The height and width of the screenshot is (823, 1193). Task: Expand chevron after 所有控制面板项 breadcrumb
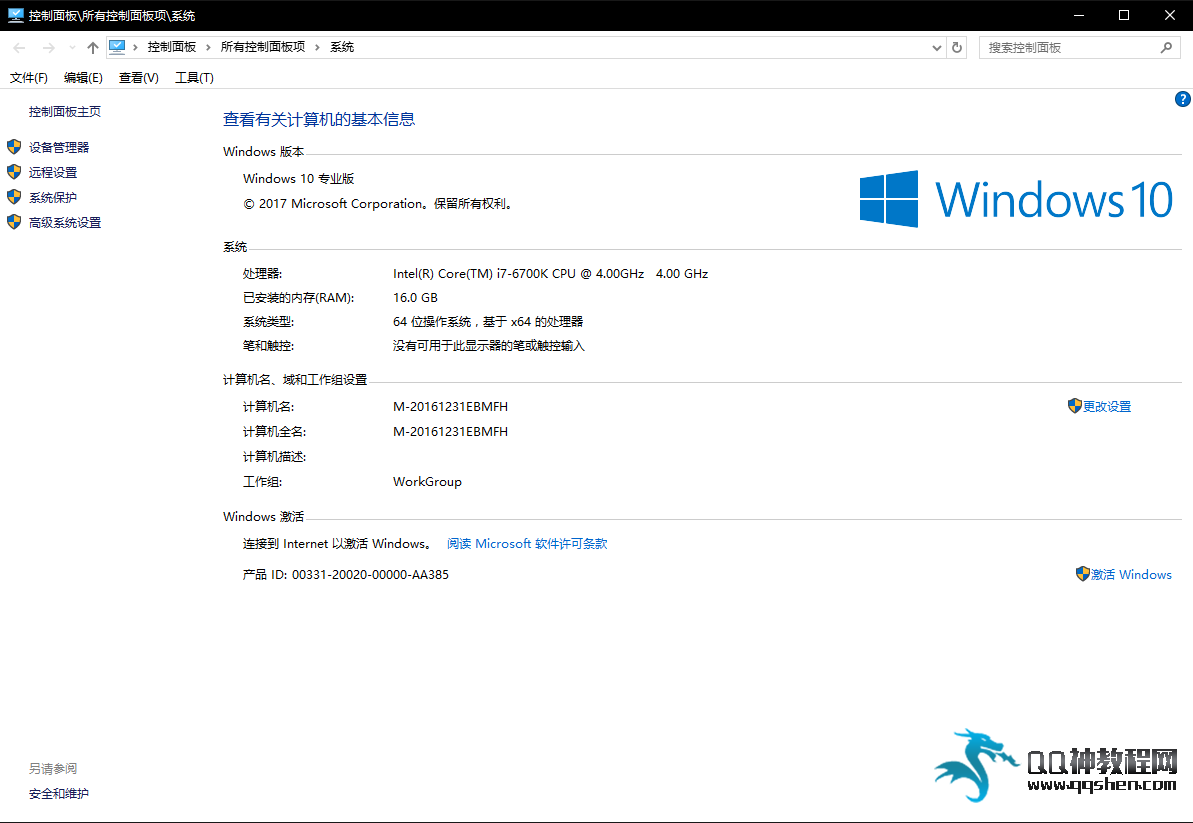click(x=317, y=47)
